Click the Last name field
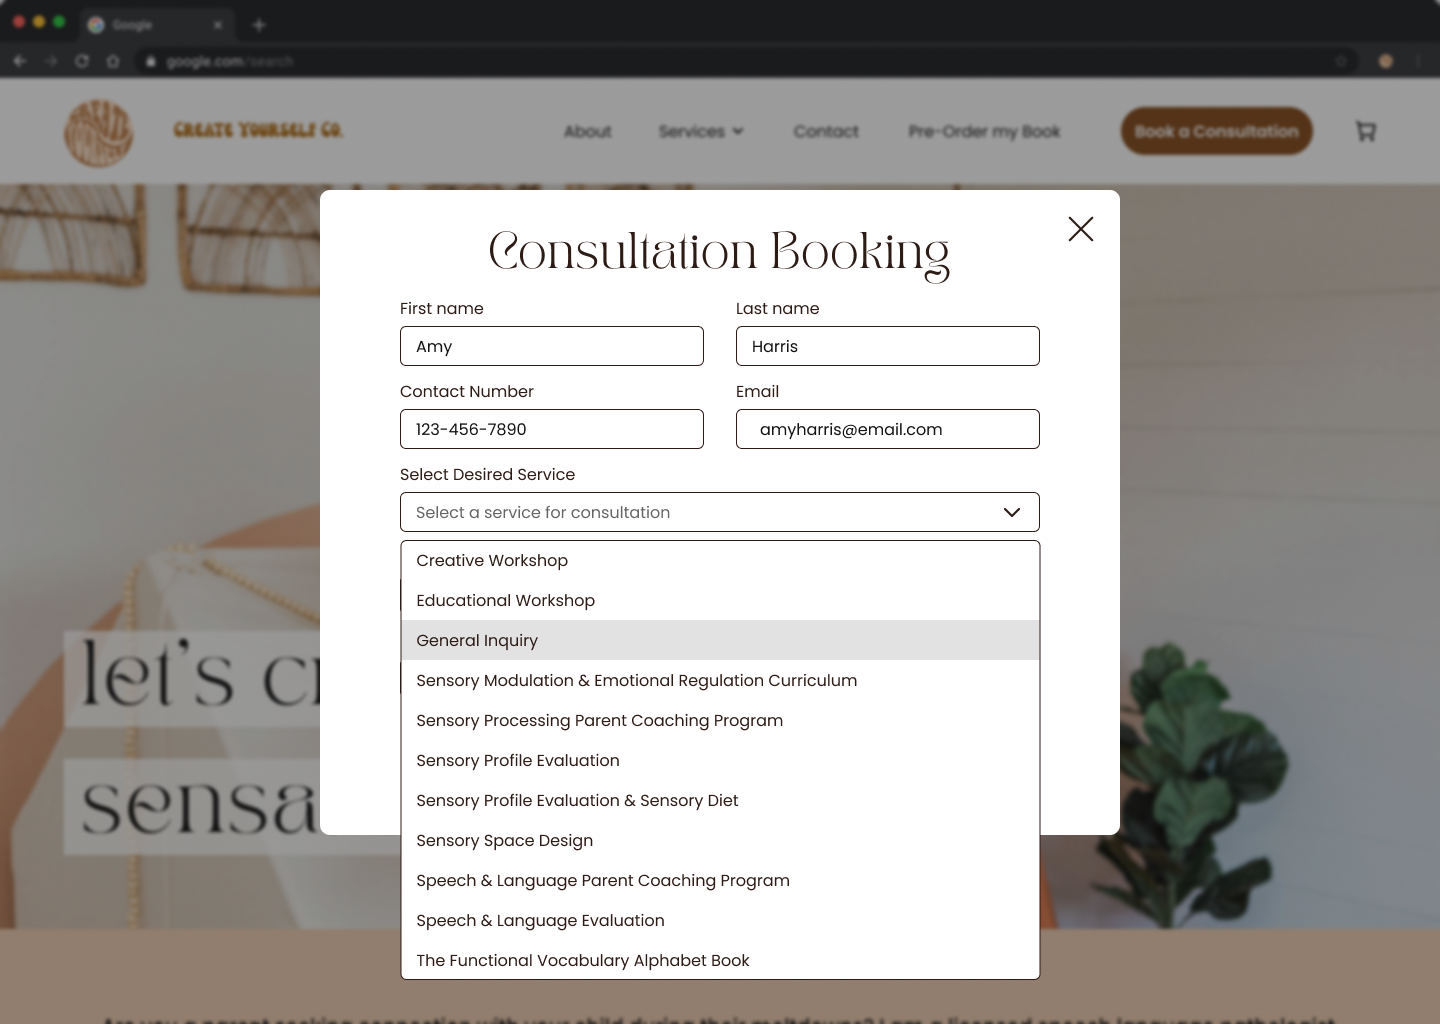 point(888,346)
